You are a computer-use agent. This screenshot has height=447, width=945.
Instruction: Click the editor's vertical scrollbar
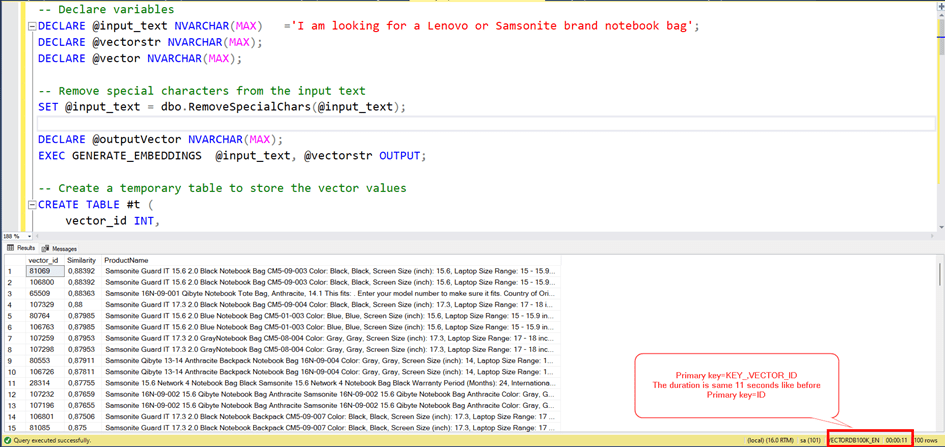click(939, 120)
